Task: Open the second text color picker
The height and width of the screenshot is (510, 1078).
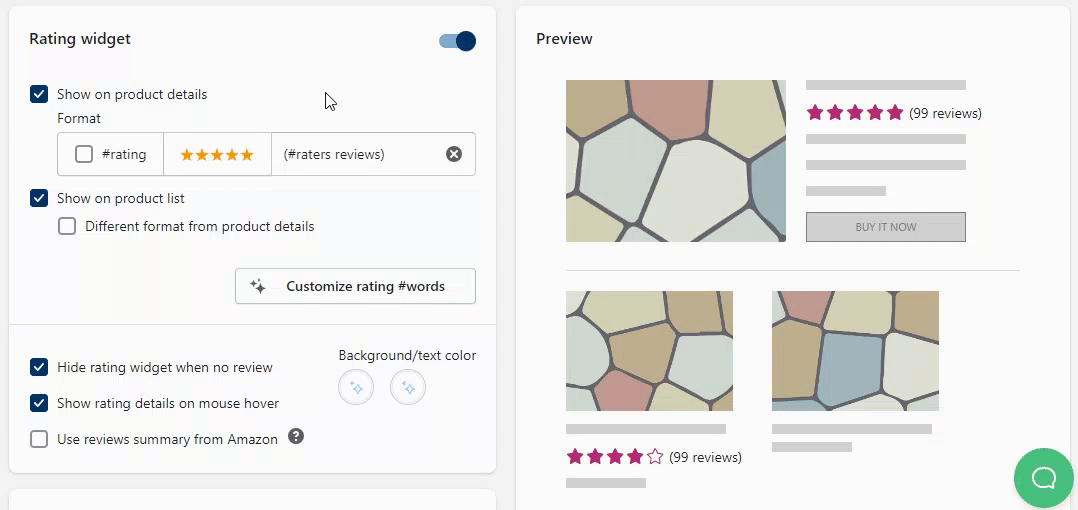Action: point(408,387)
